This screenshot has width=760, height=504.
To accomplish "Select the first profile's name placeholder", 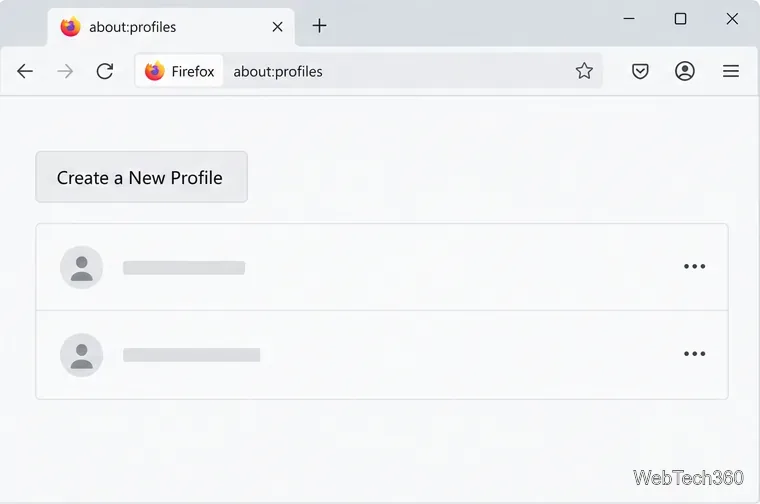I will tap(184, 268).
